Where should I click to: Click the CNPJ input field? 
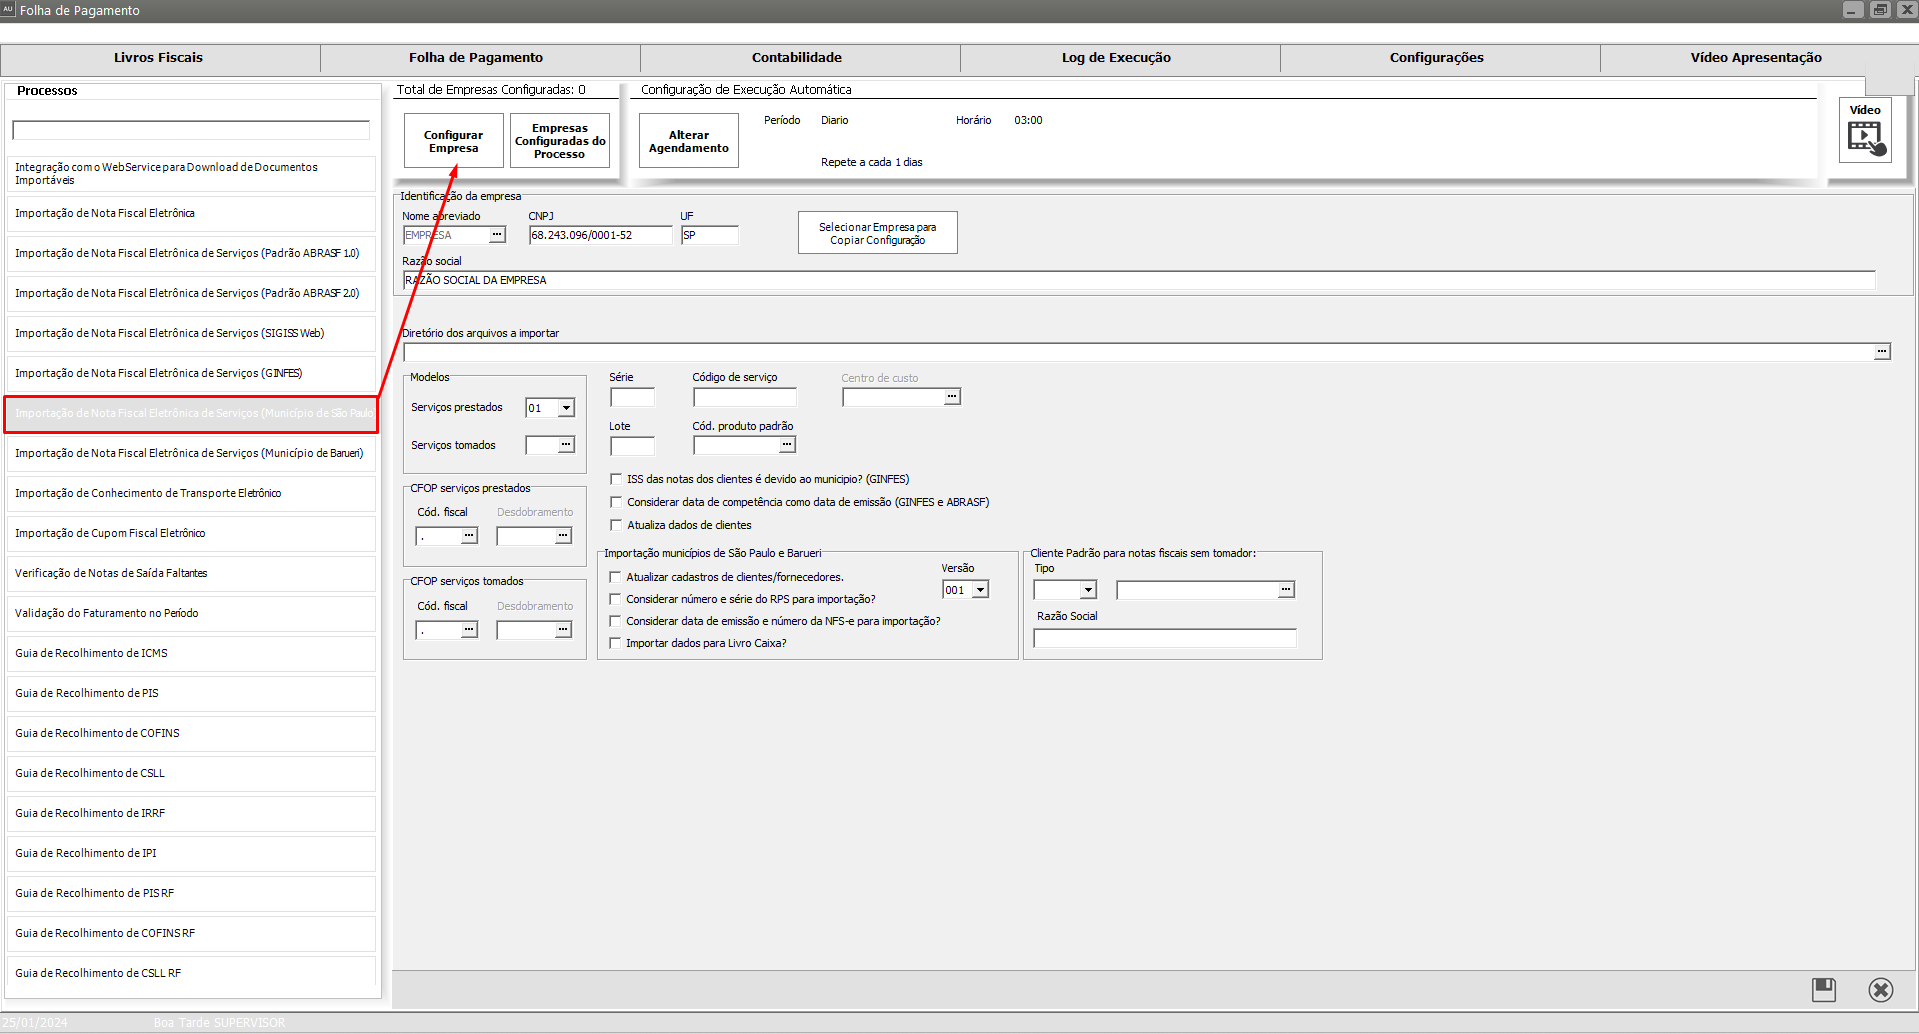click(601, 235)
